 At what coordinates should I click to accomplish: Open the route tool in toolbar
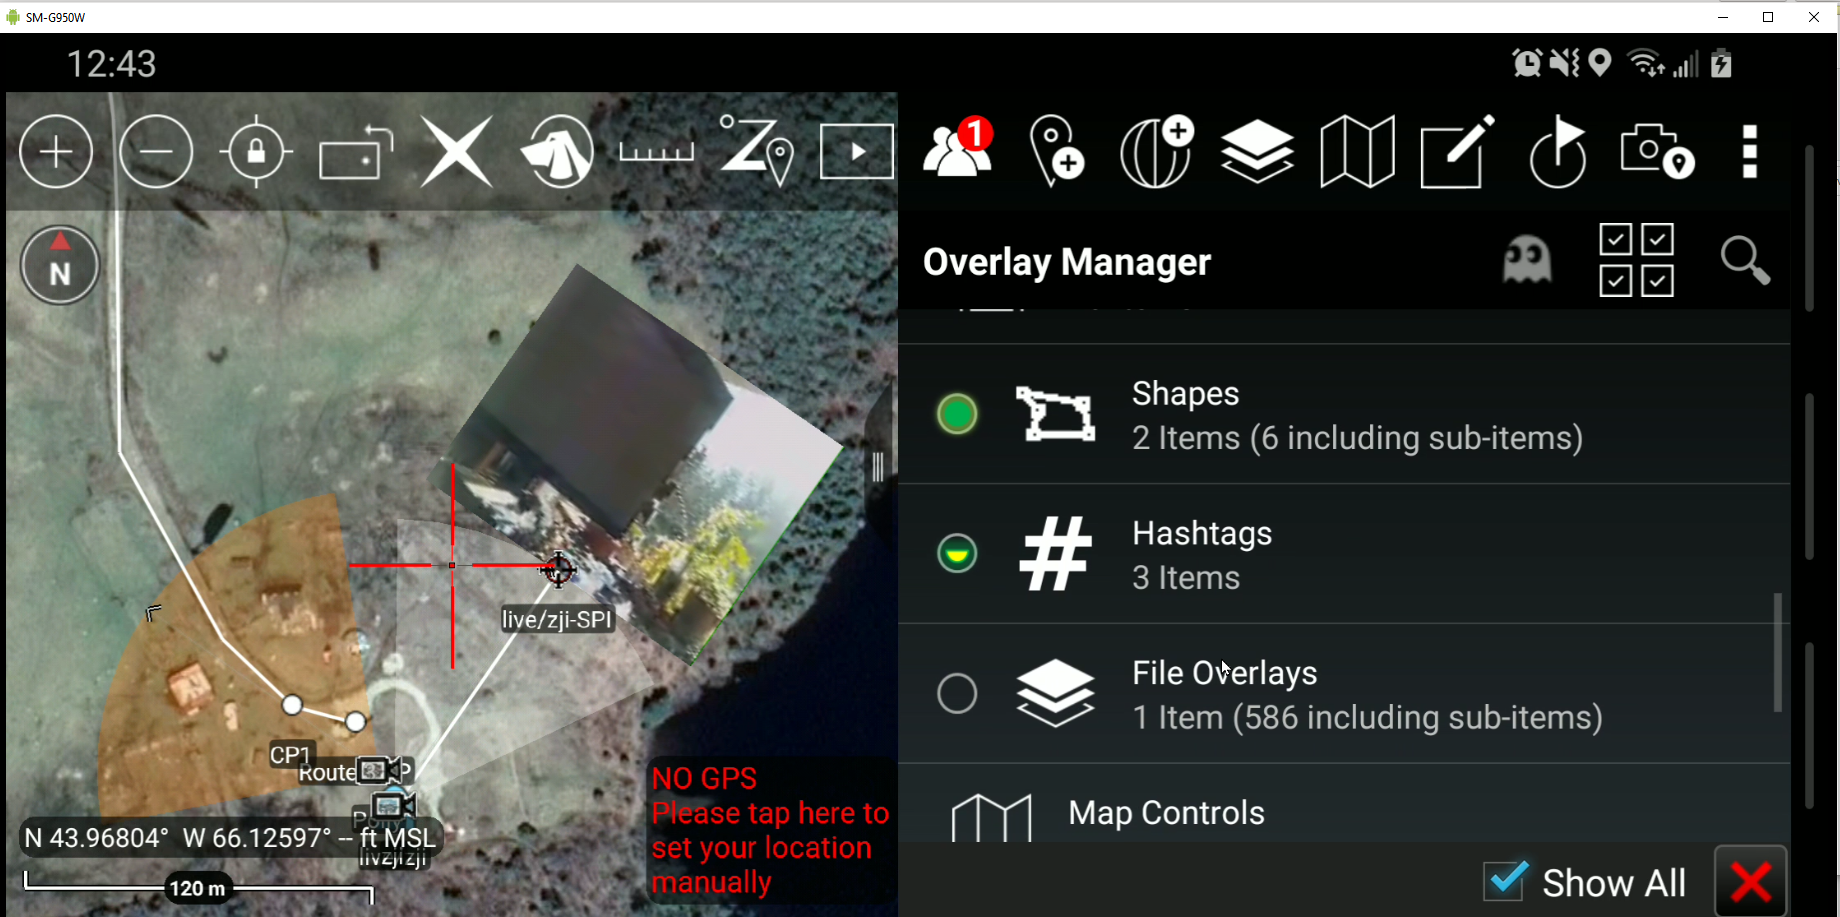click(757, 150)
